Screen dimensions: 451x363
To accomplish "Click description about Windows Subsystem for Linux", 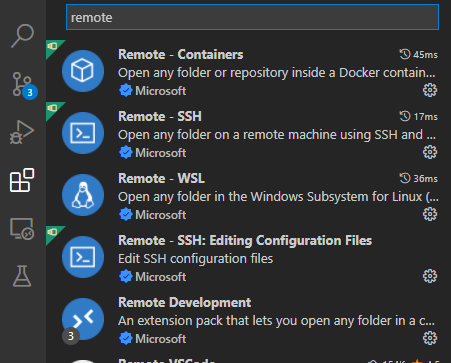I will tap(278, 197).
